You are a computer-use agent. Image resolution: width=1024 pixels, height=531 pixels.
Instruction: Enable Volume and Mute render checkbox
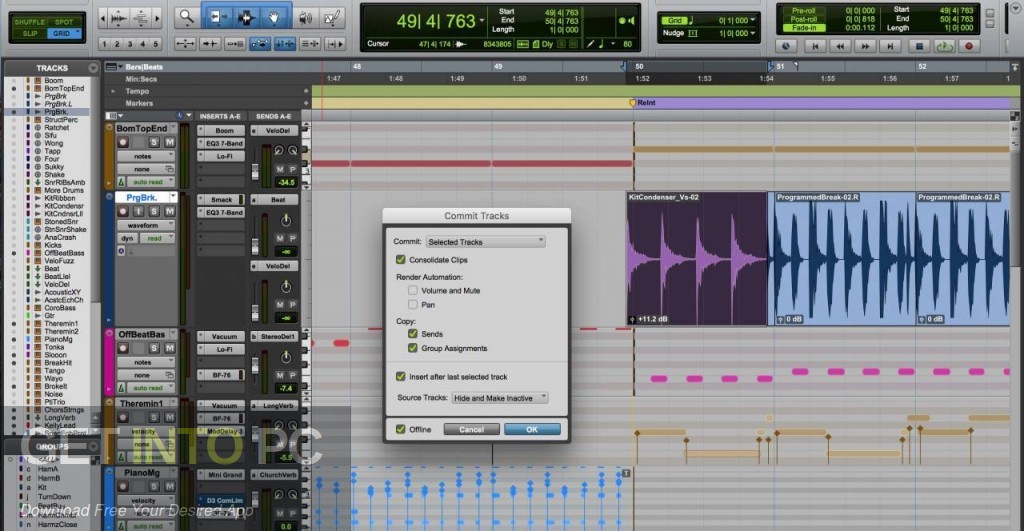point(413,290)
